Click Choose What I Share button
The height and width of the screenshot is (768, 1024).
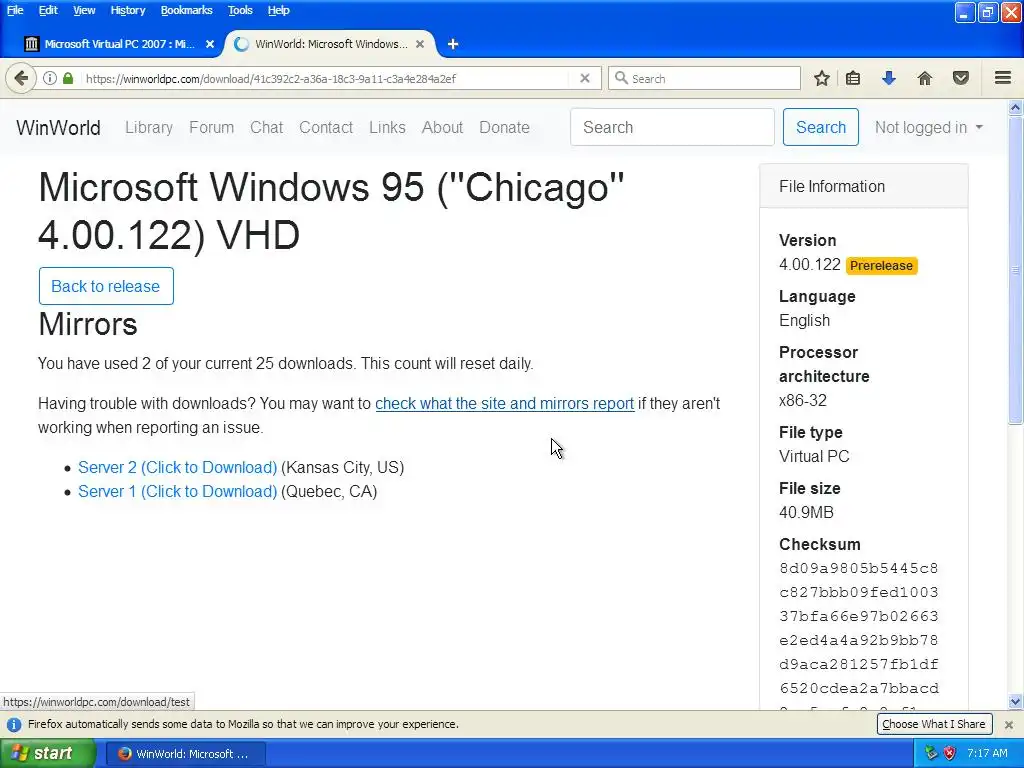click(x=934, y=724)
